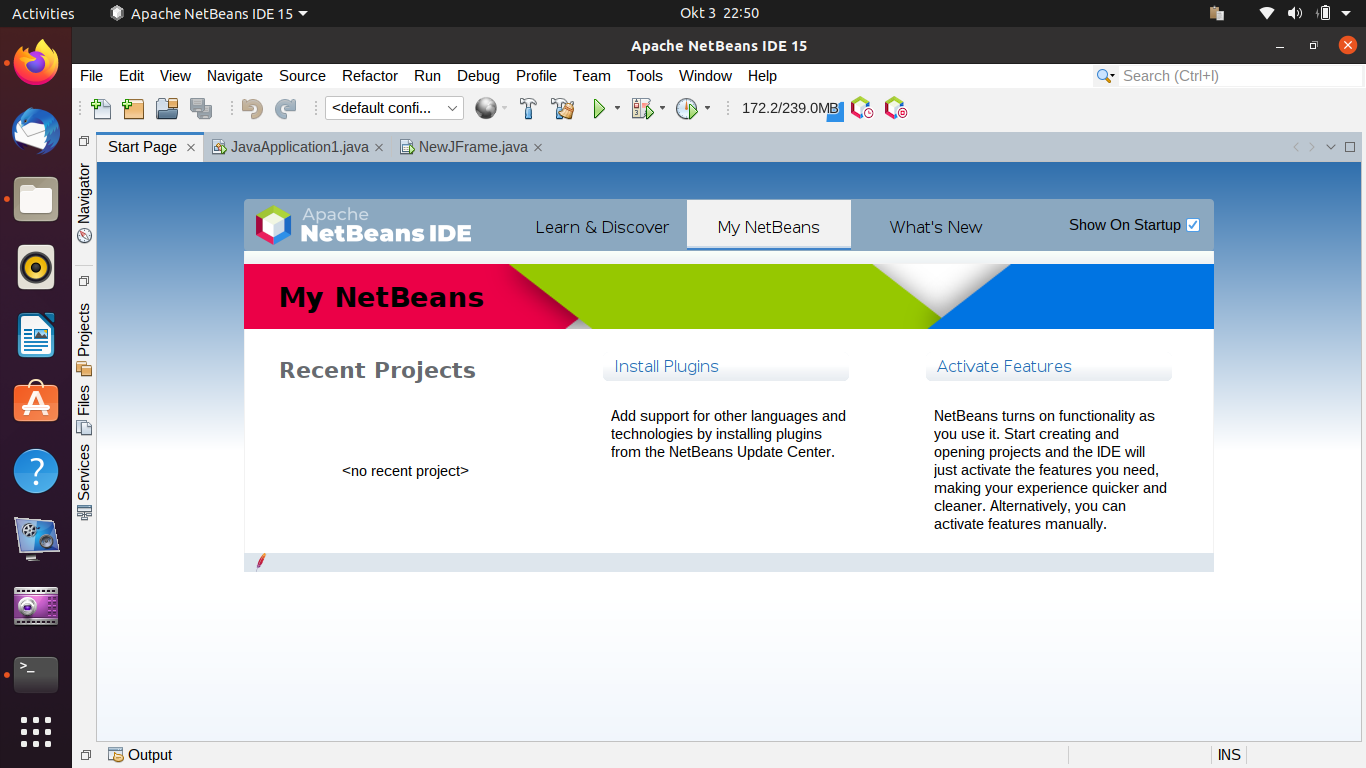The width and height of the screenshot is (1366, 768).
Task: Open the Team menu
Action: (592, 76)
